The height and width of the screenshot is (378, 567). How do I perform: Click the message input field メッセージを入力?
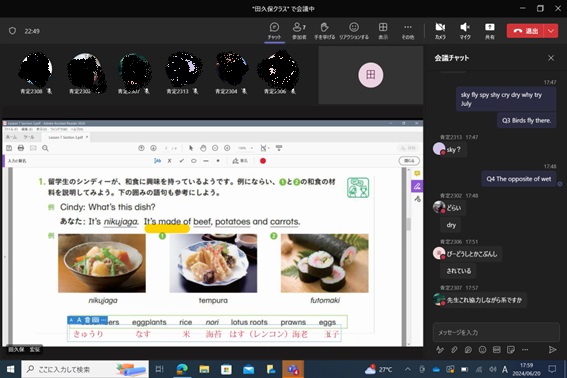(x=496, y=332)
